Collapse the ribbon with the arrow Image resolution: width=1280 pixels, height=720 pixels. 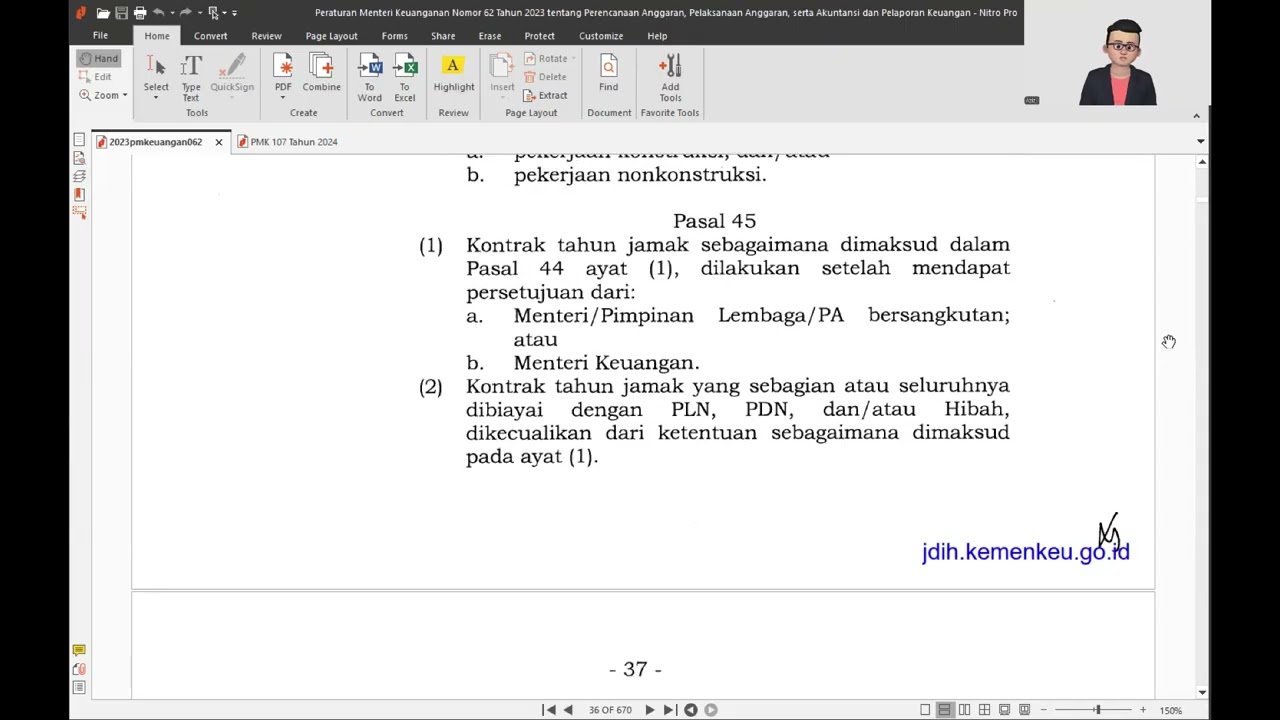point(1196,116)
